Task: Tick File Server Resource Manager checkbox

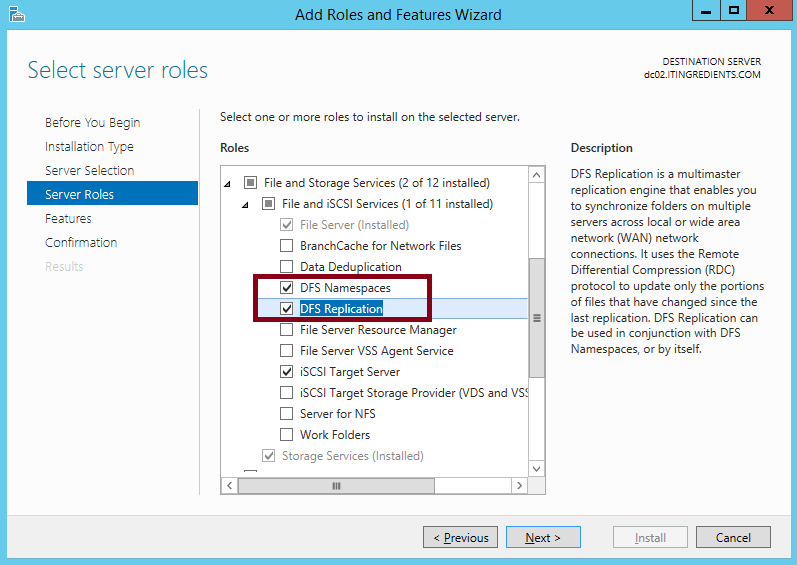Action: tap(288, 330)
